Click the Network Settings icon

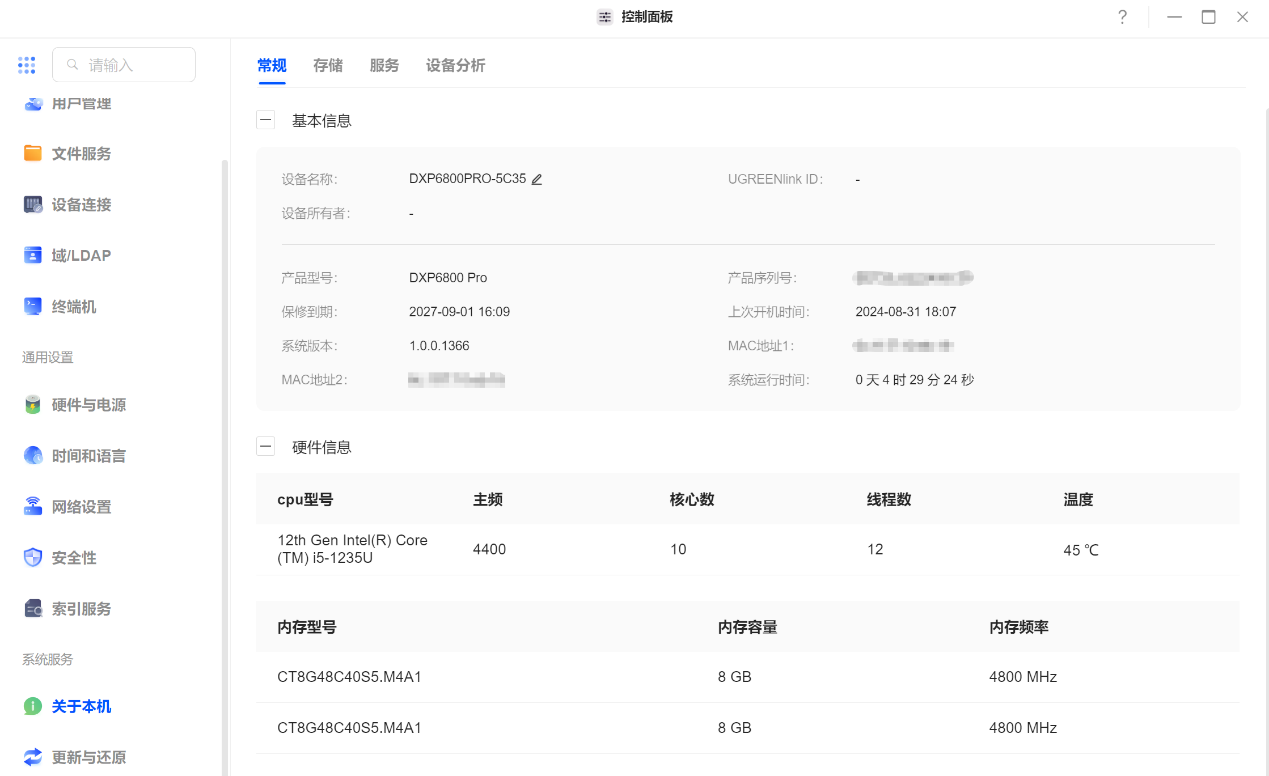(33, 507)
